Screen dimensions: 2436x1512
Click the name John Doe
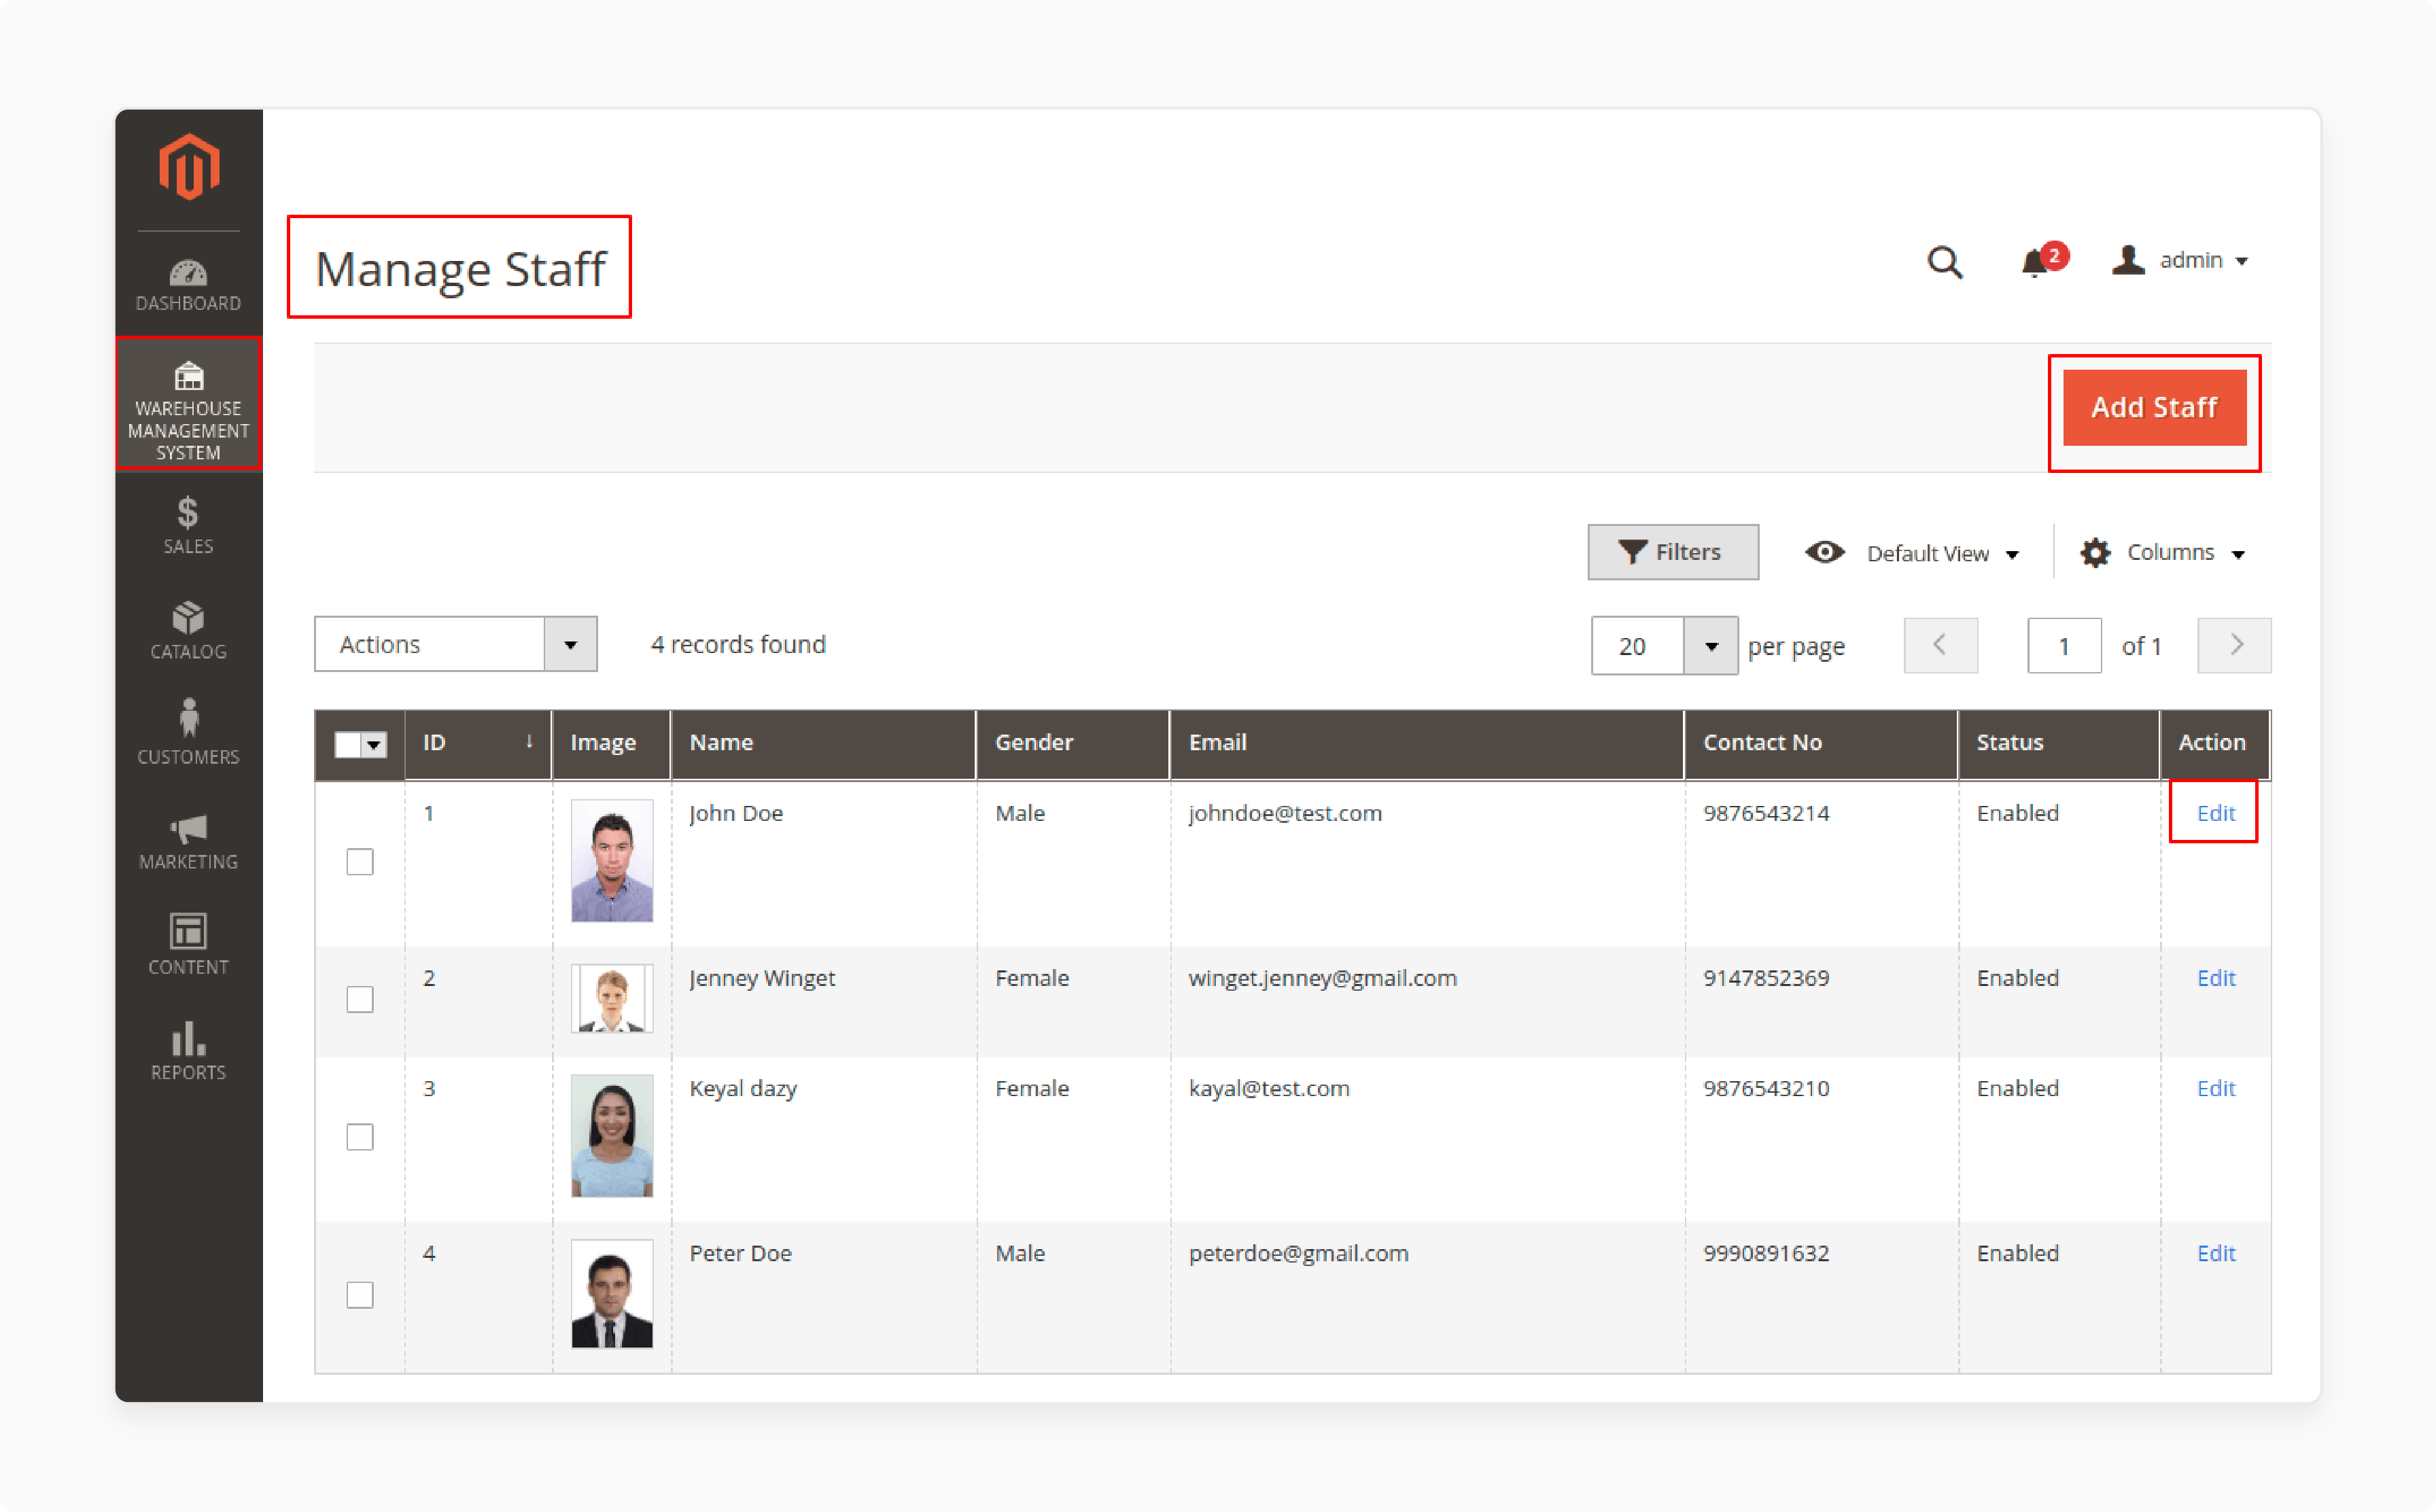(736, 814)
